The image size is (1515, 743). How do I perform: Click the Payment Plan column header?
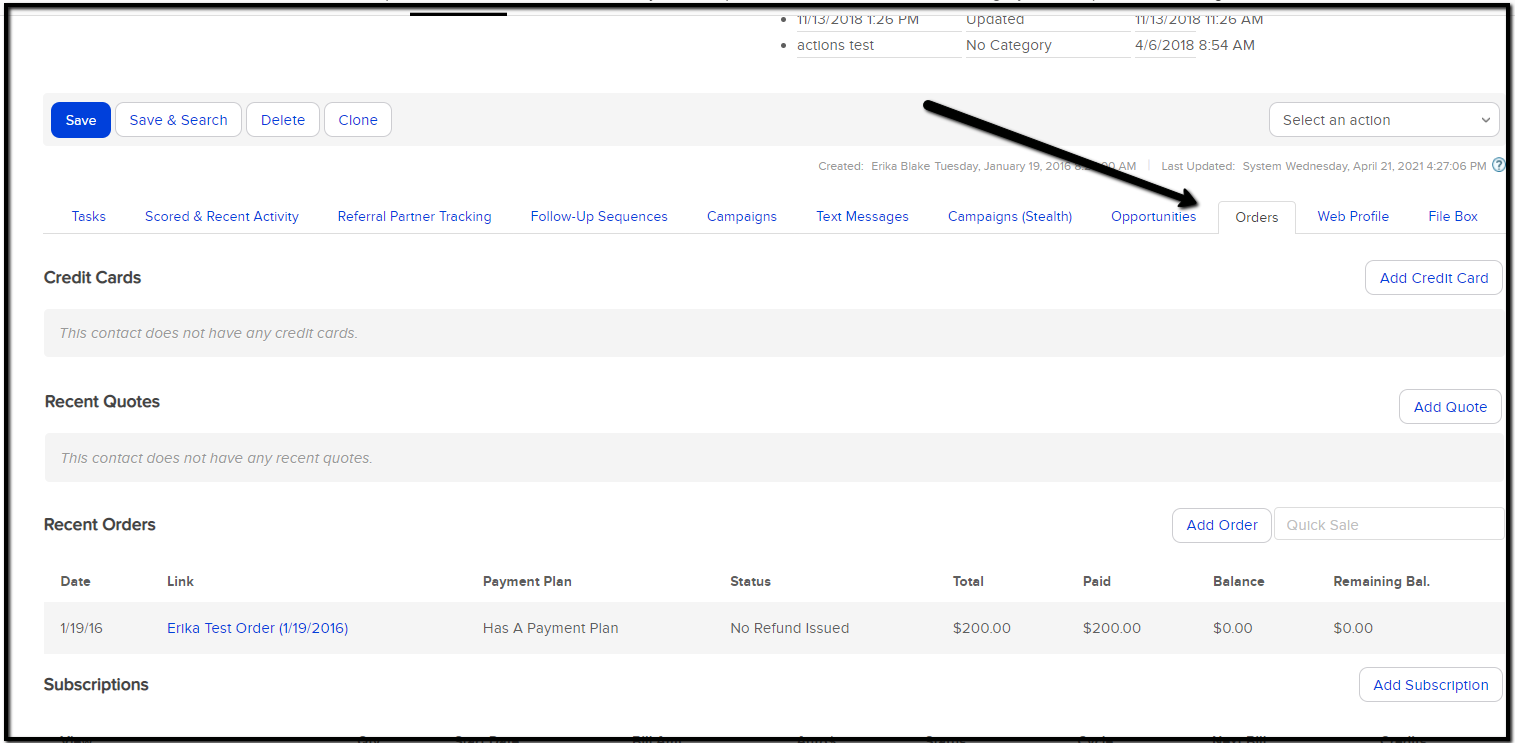coord(527,581)
